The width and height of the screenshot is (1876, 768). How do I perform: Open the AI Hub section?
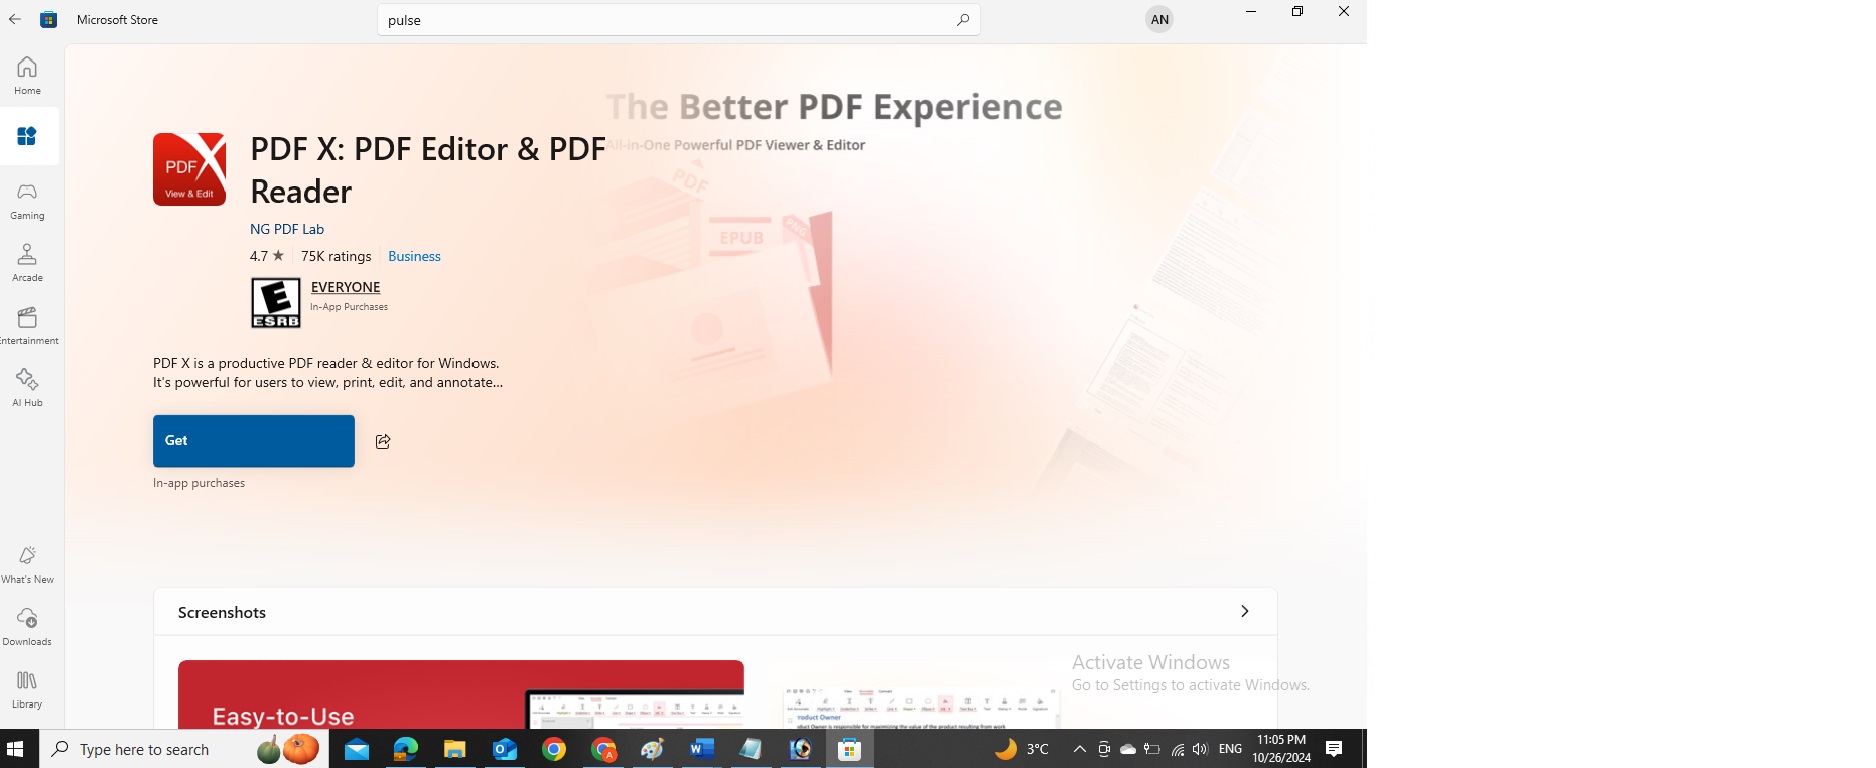(27, 388)
